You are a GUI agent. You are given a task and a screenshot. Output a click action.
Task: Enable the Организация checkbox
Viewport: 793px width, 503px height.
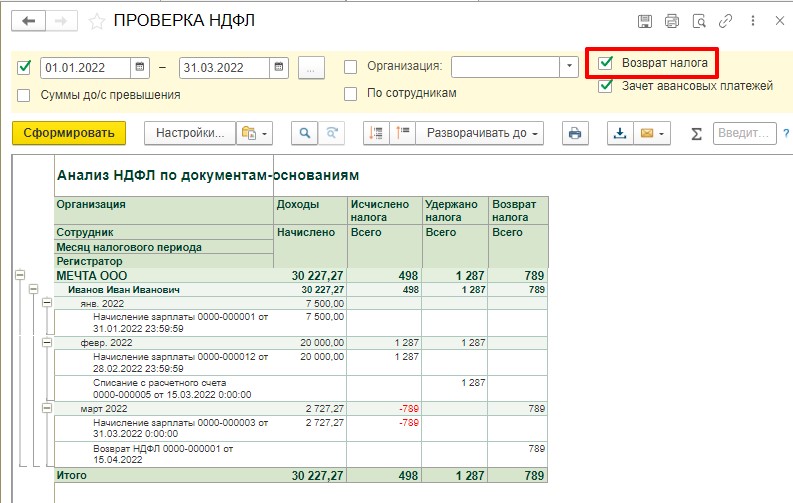tap(350, 67)
